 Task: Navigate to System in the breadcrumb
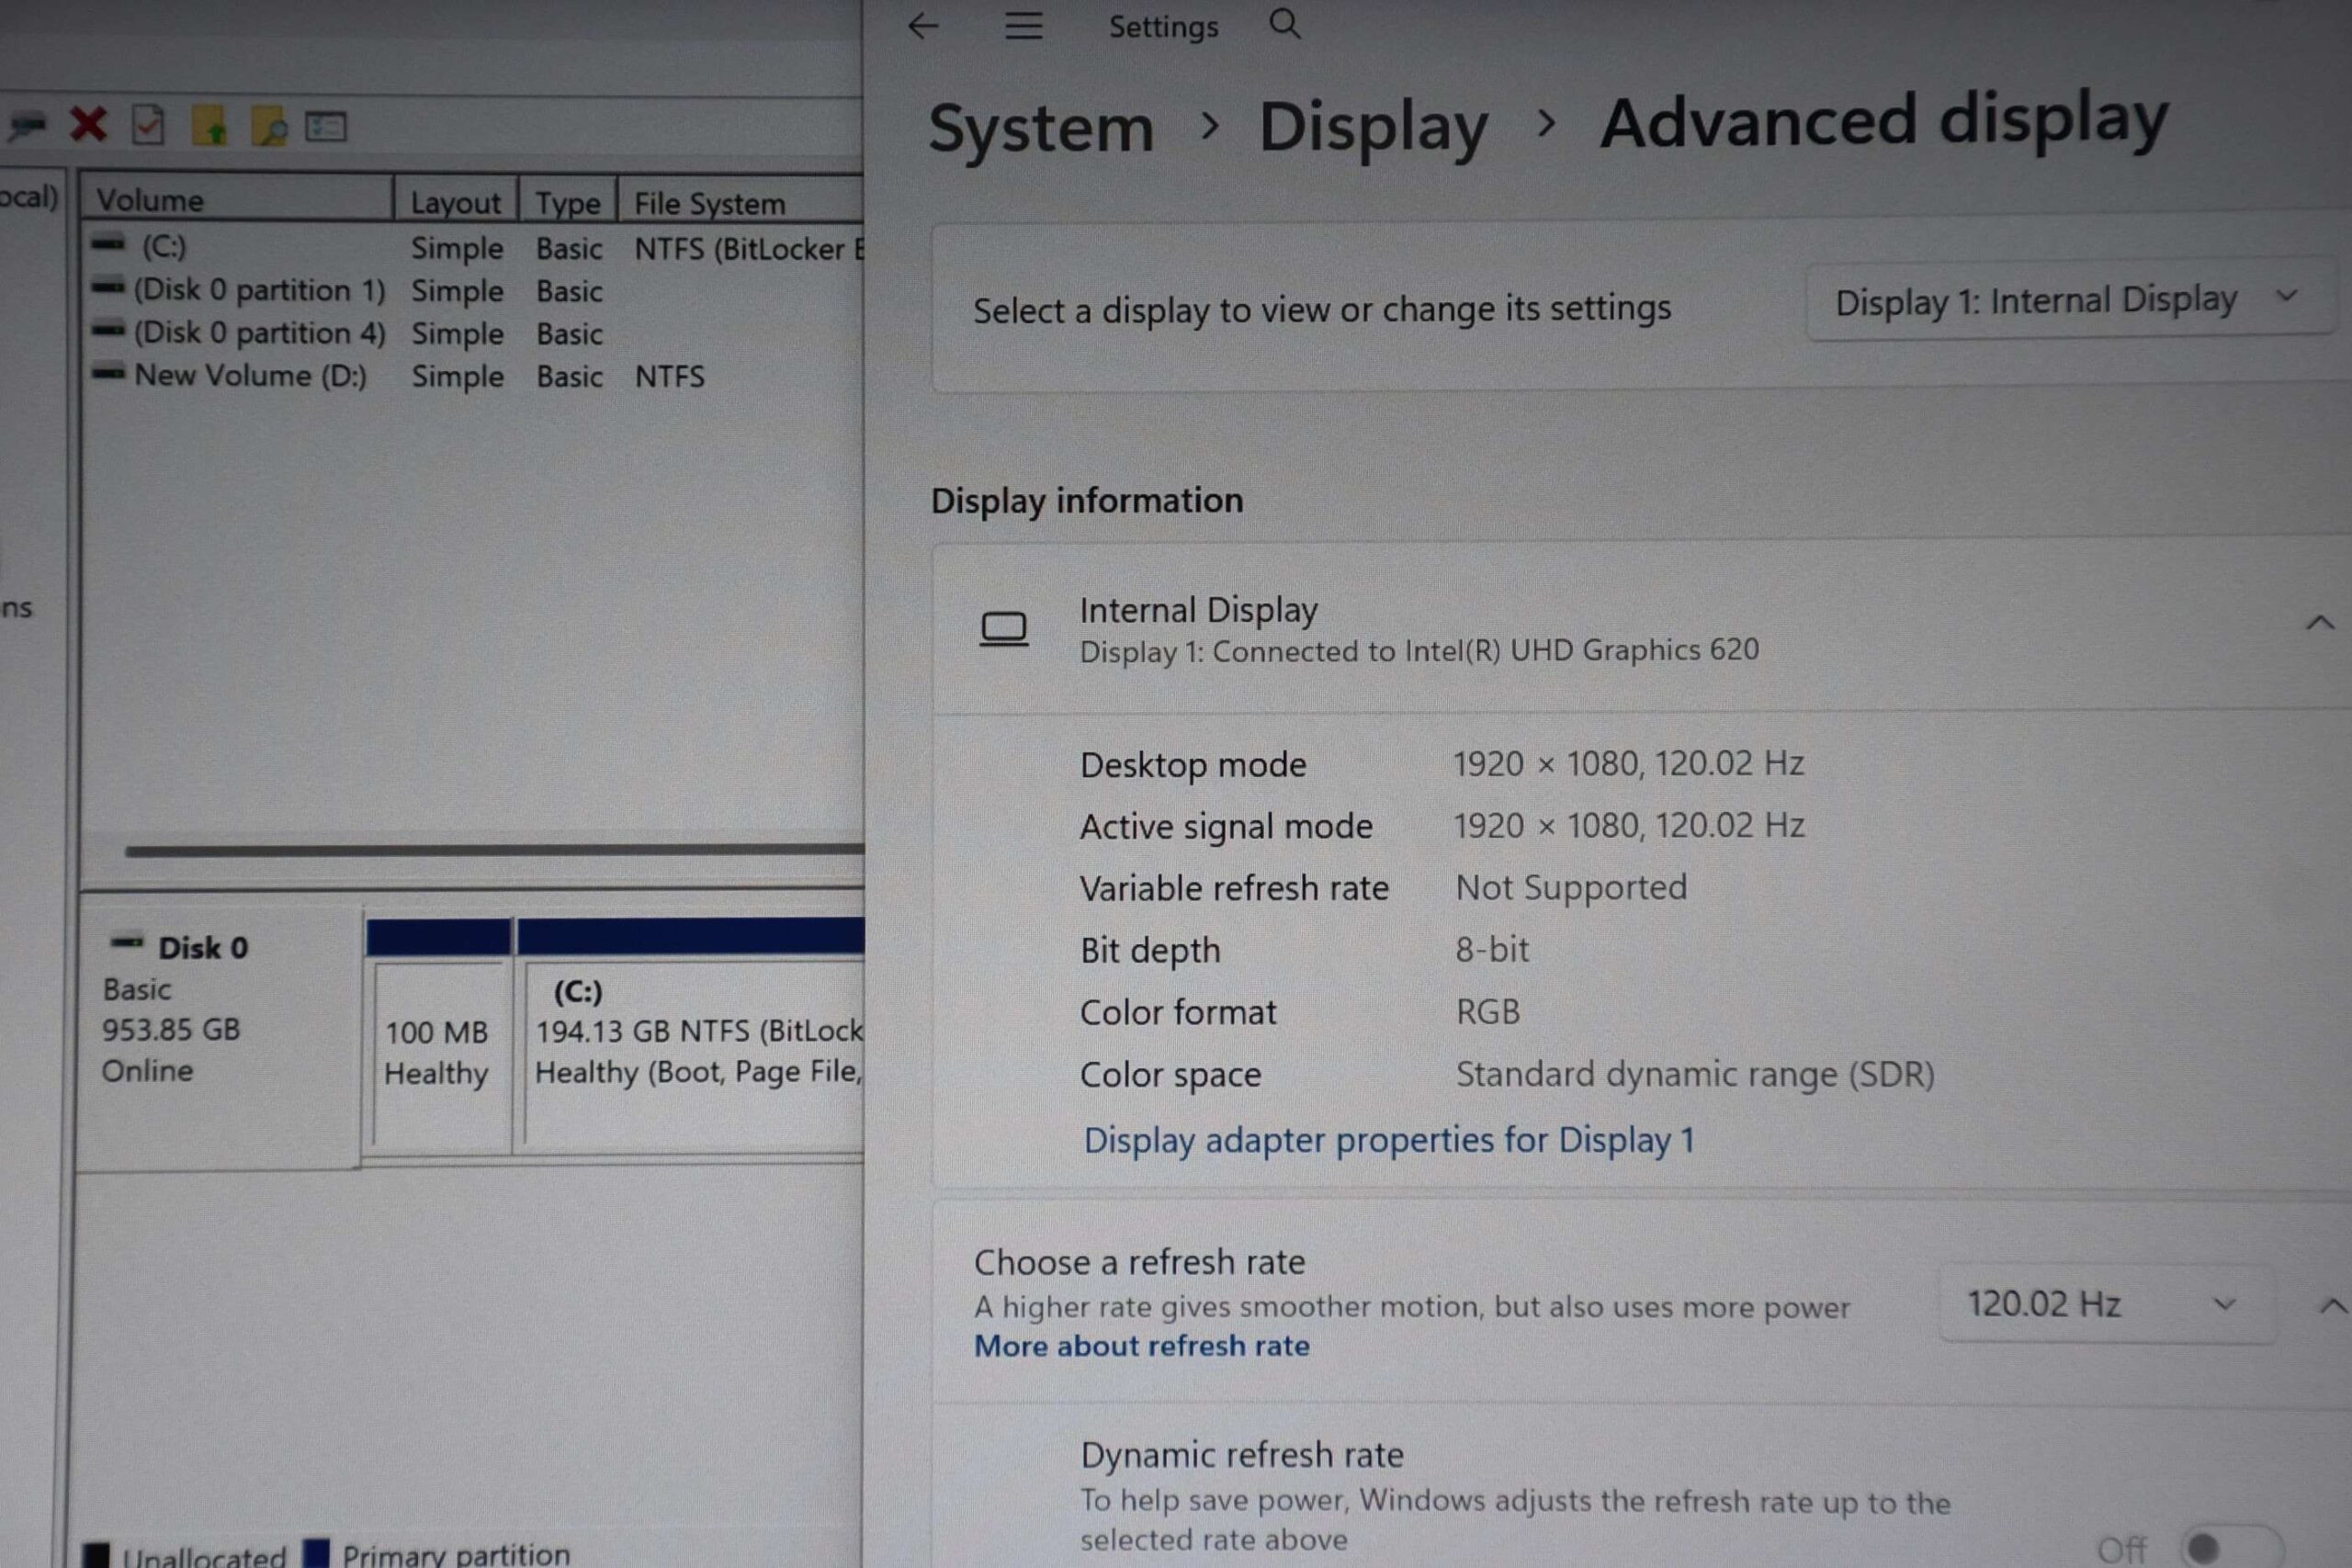[x=1041, y=128]
